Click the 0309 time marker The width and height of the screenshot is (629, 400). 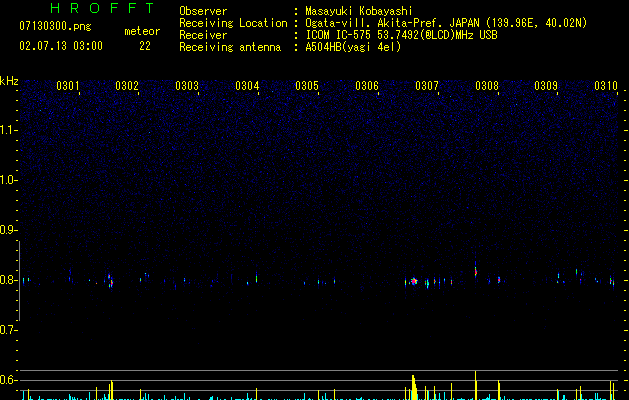(546, 85)
